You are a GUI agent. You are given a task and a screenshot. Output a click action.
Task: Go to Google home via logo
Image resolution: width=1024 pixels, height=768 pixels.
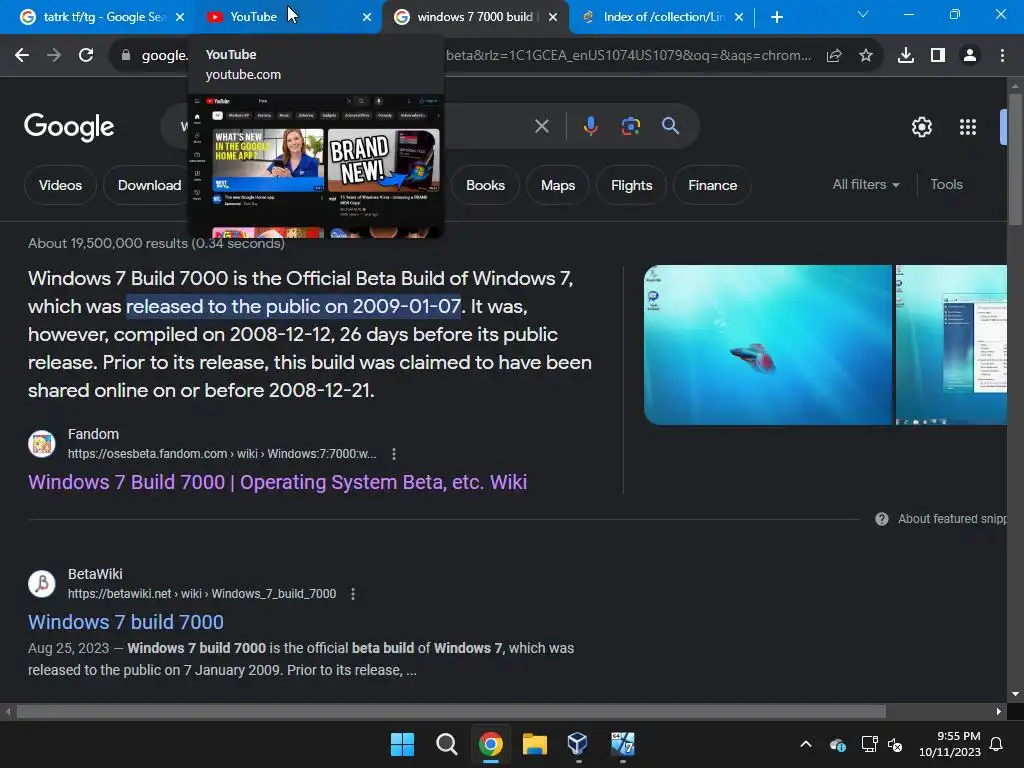coord(69,127)
